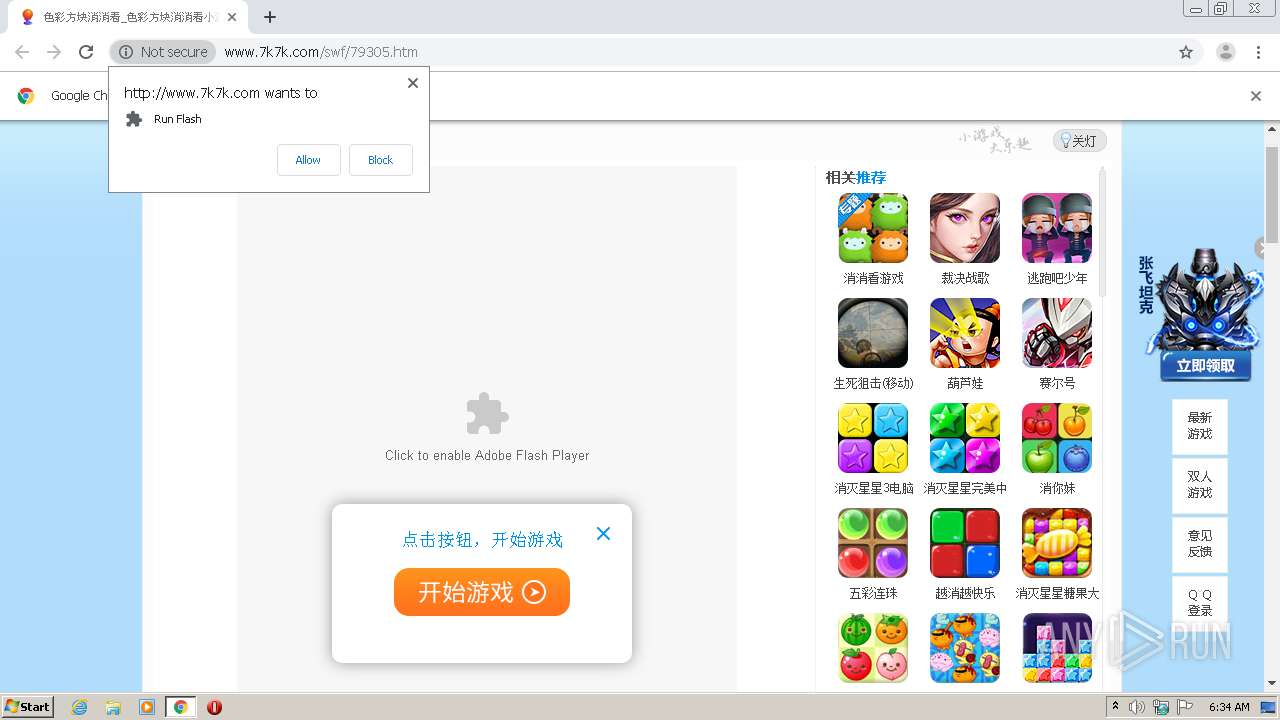Screen dimensions: 1280x720
Task: Reload the current page
Action: pos(86,52)
